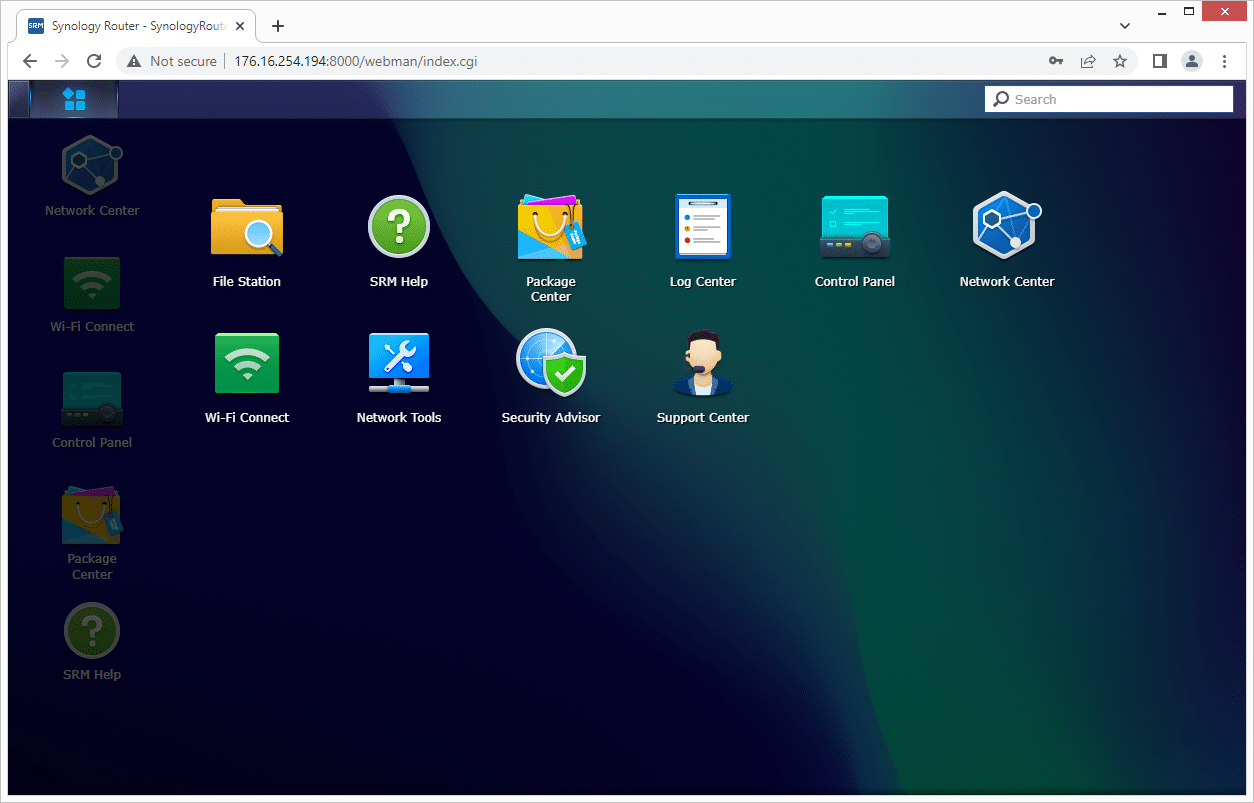Image resolution: width=1254 pixels, height=803 pixels.
Task: Click dimmed Network Center desktop shortcut
Action: tap(92, 175)
